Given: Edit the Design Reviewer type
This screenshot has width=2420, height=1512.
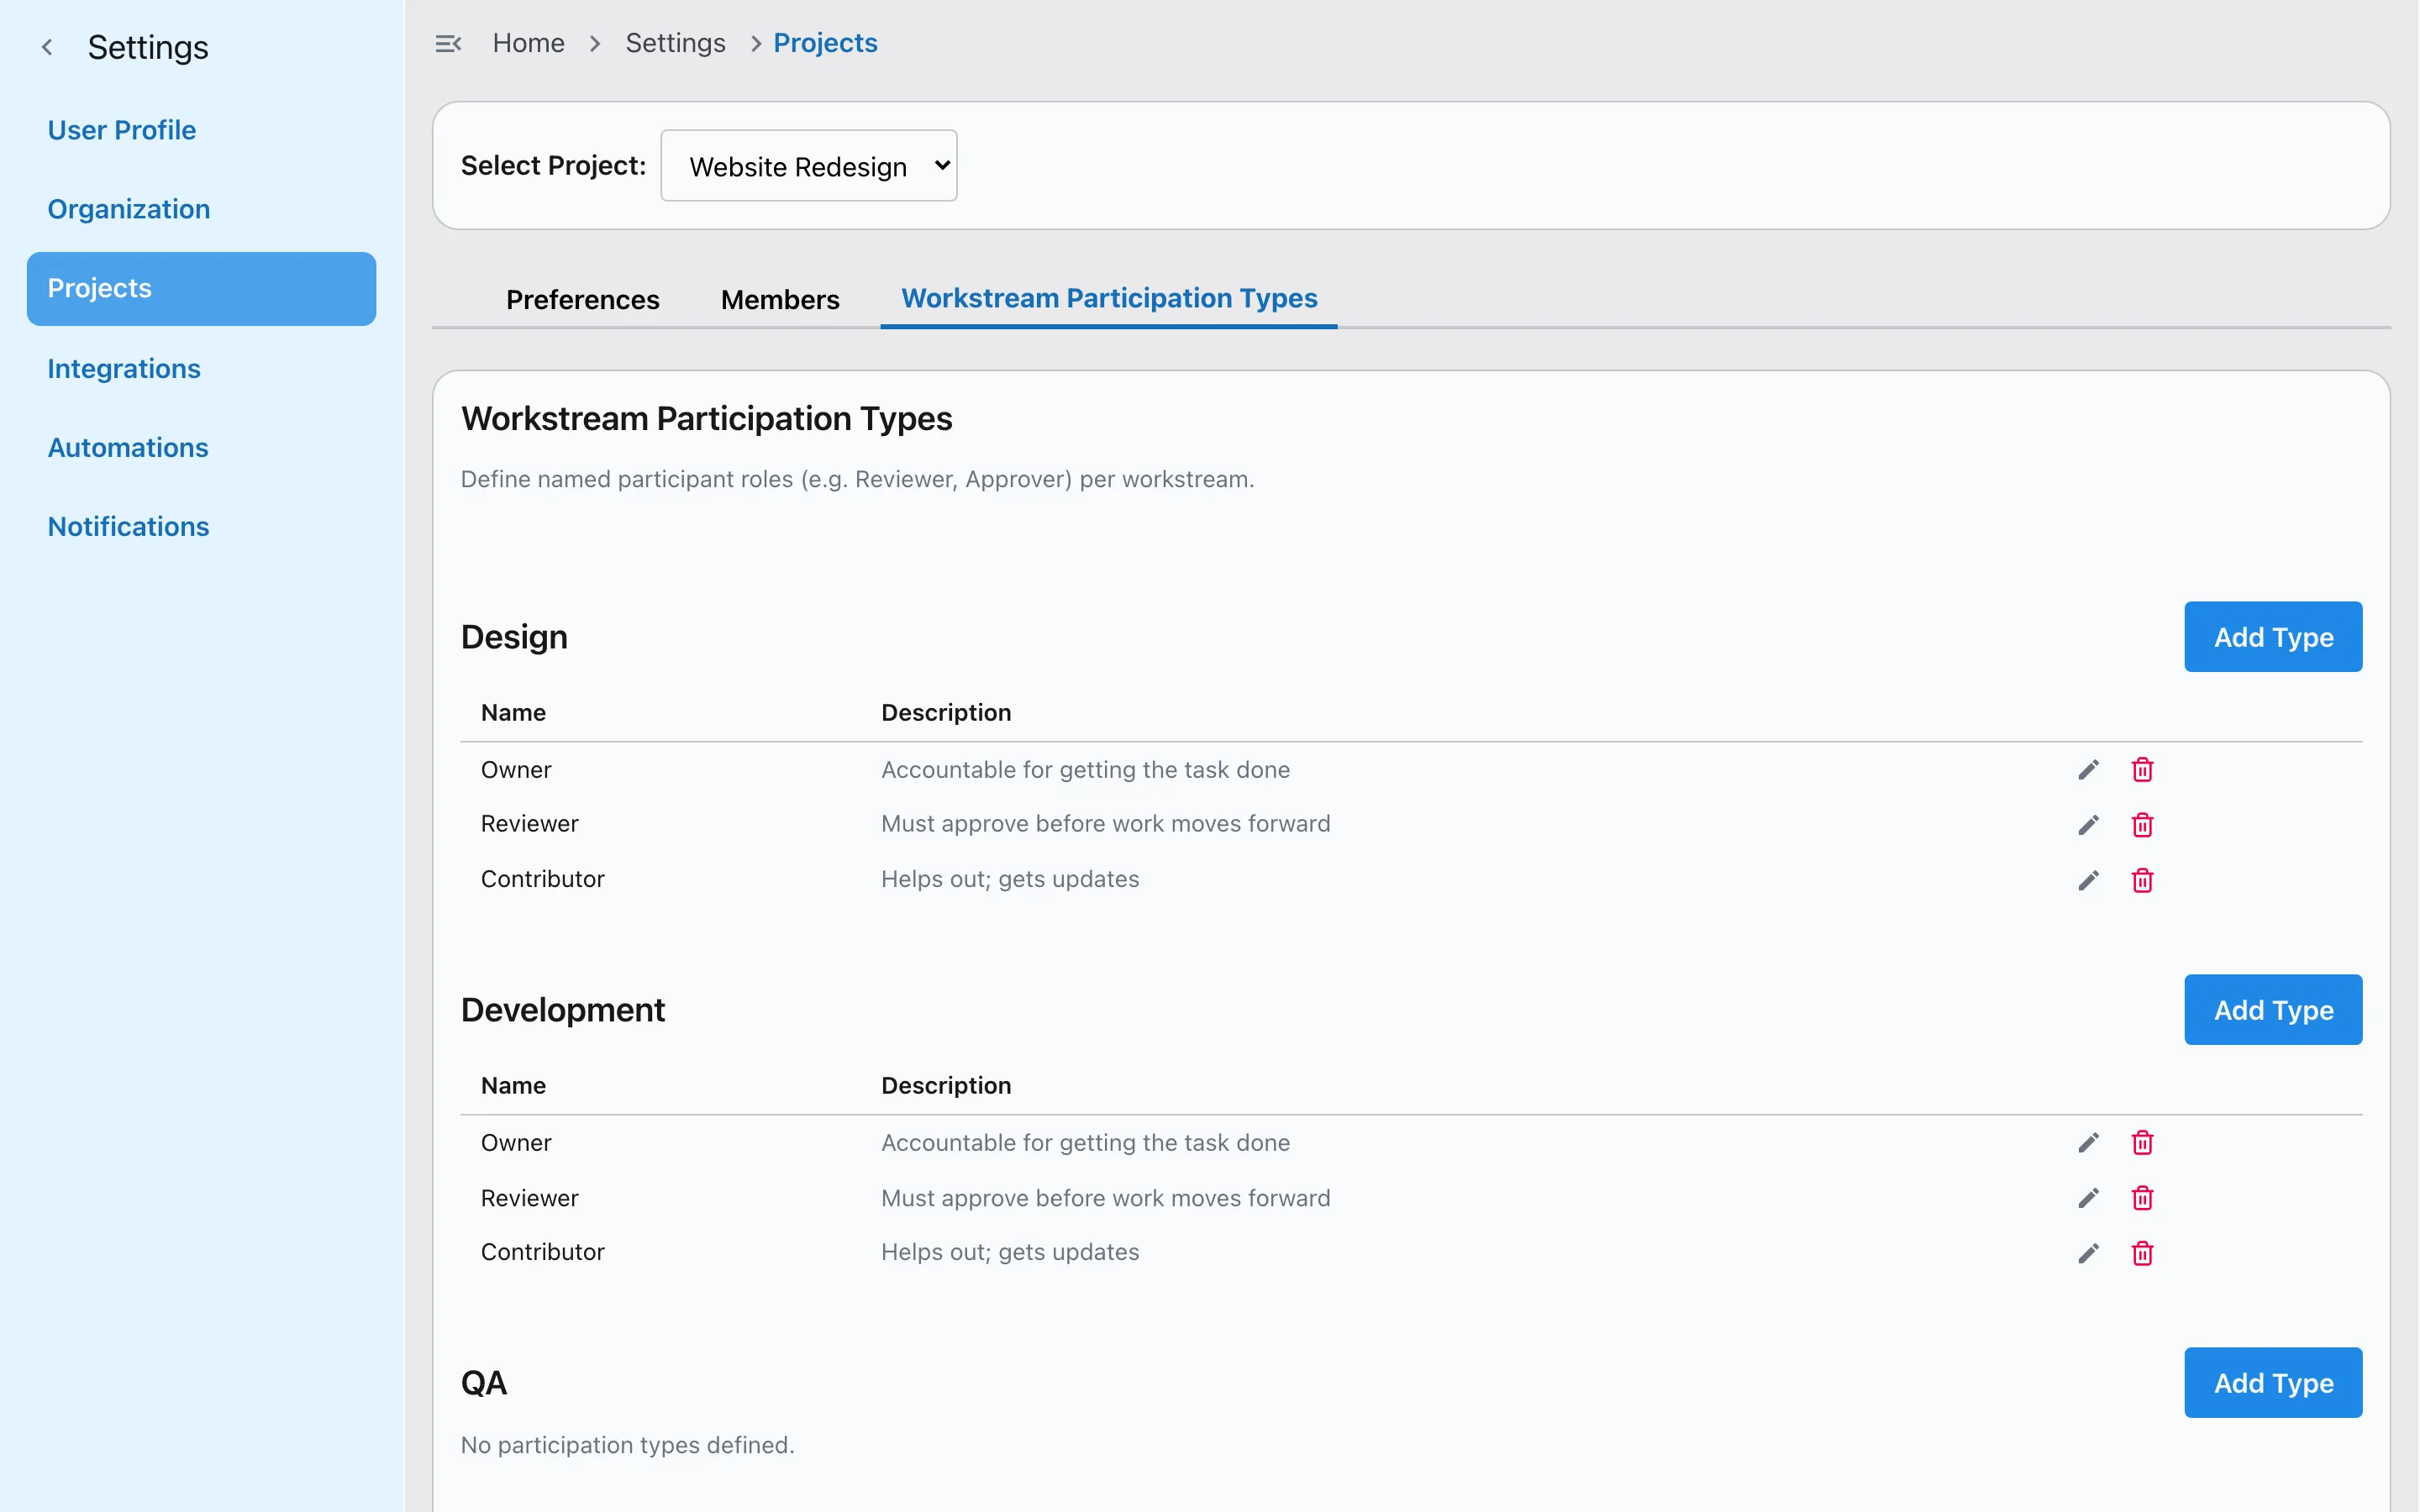Looking at the screenshot, I should point(2088,825).
